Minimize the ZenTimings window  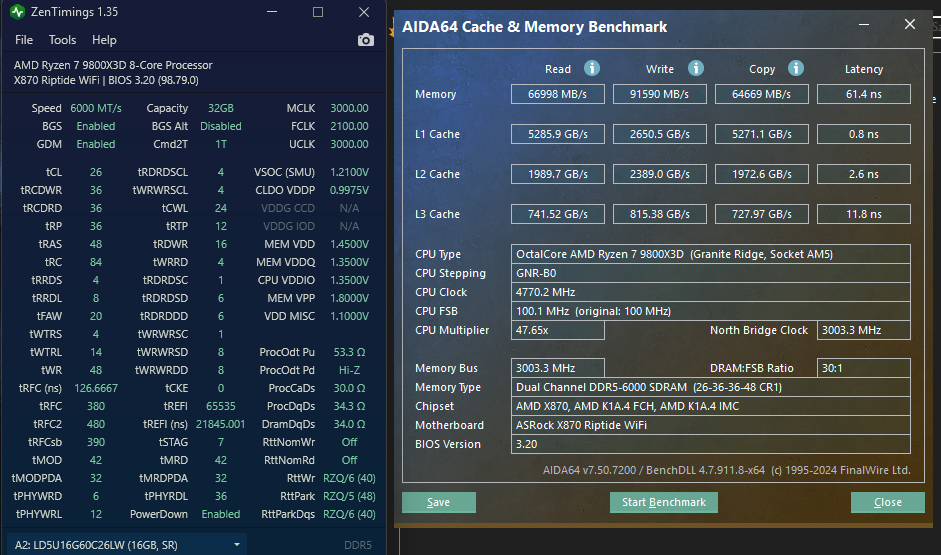click(274, 12)
